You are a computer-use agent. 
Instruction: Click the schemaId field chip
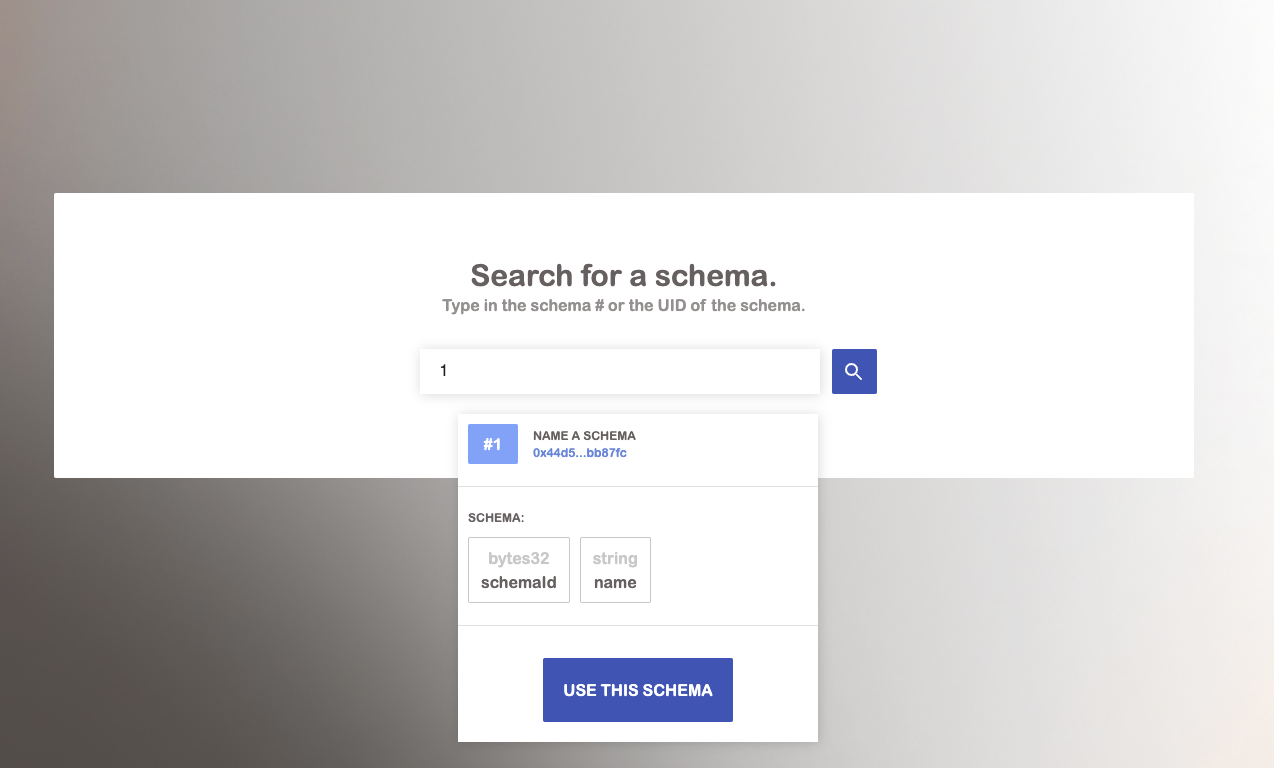coord(518,570)
